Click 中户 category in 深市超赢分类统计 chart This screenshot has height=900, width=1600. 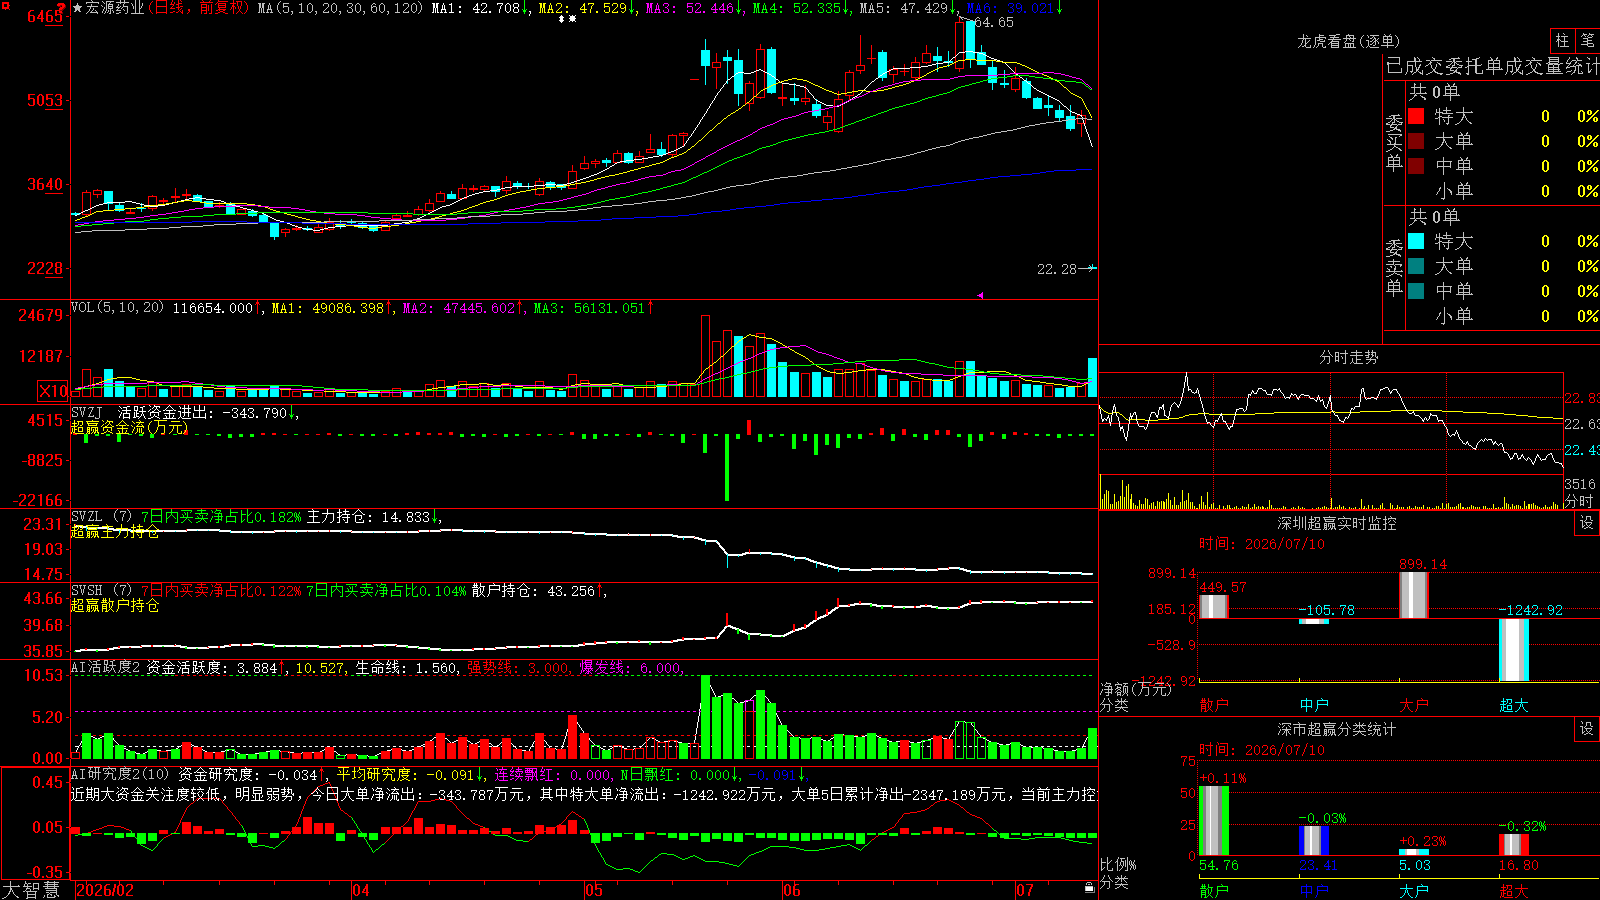tap(1314, 891)
